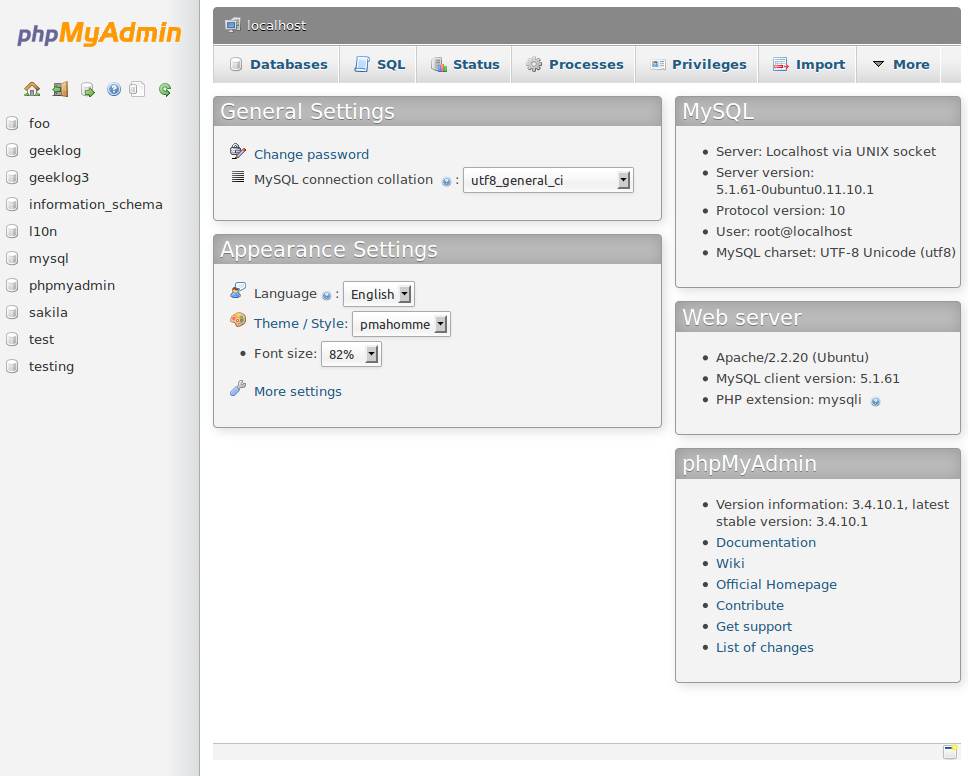The image size is (968, 776).
Task: Click the new window icon at bottom right
Action: pos(950,752)
